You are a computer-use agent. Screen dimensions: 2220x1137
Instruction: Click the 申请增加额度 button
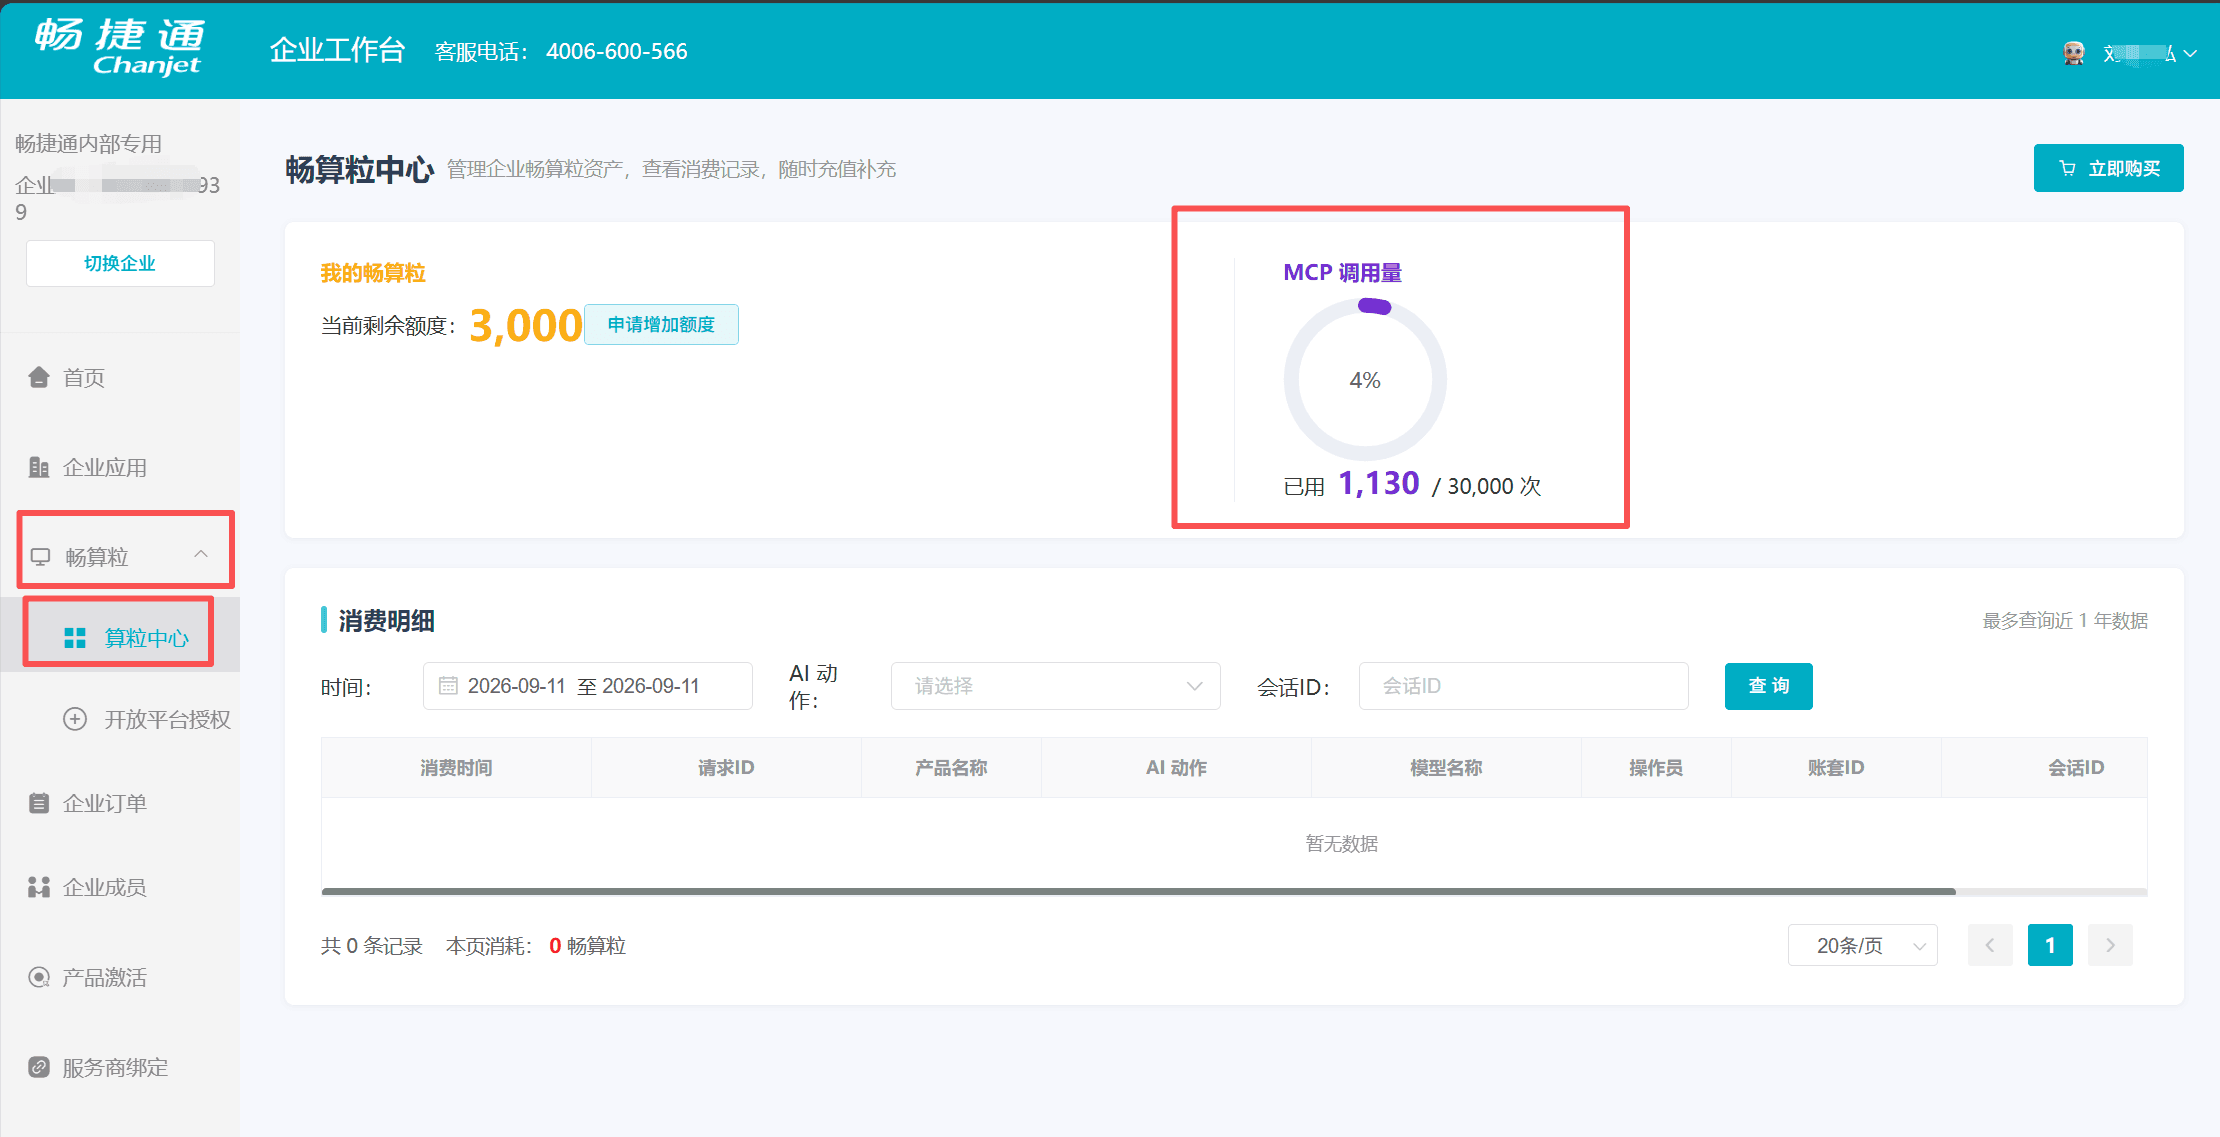click(661, 324)
